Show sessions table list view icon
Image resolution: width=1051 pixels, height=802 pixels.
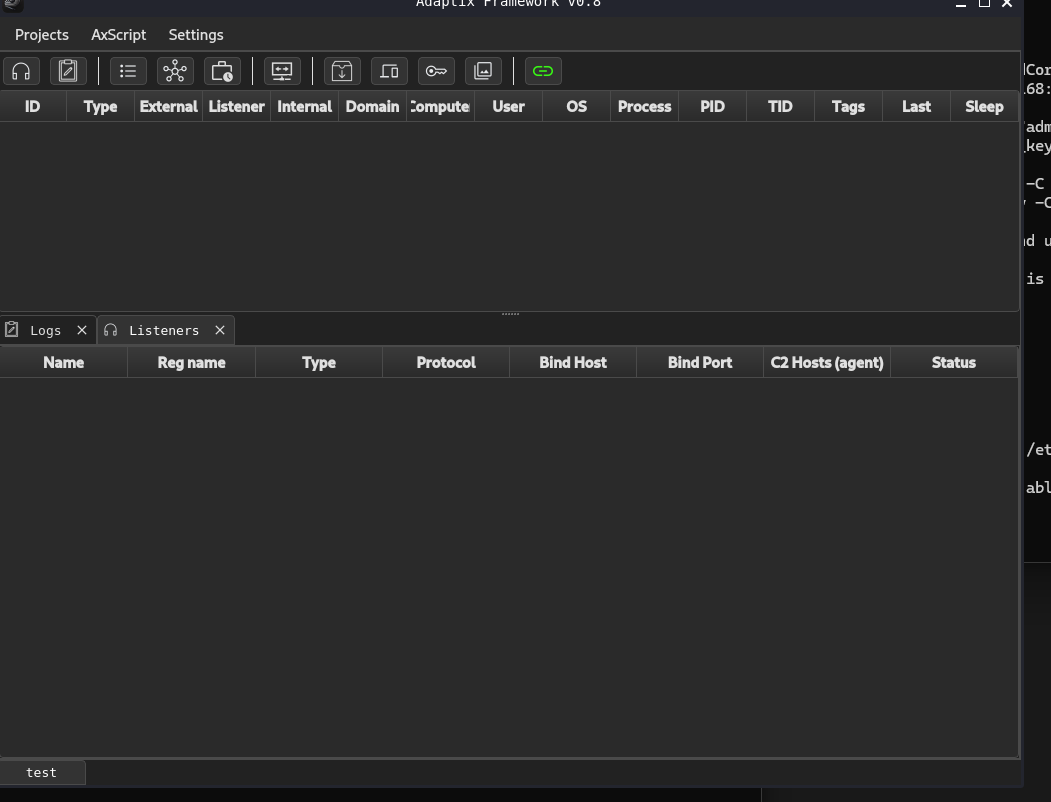pyautogui.click(x=128, y=71)
